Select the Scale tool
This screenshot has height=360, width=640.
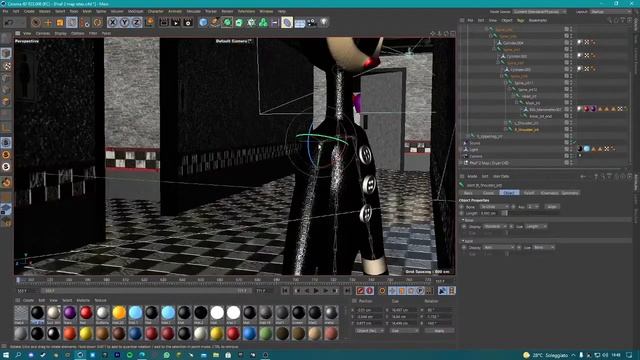click(x=60, y=22)
